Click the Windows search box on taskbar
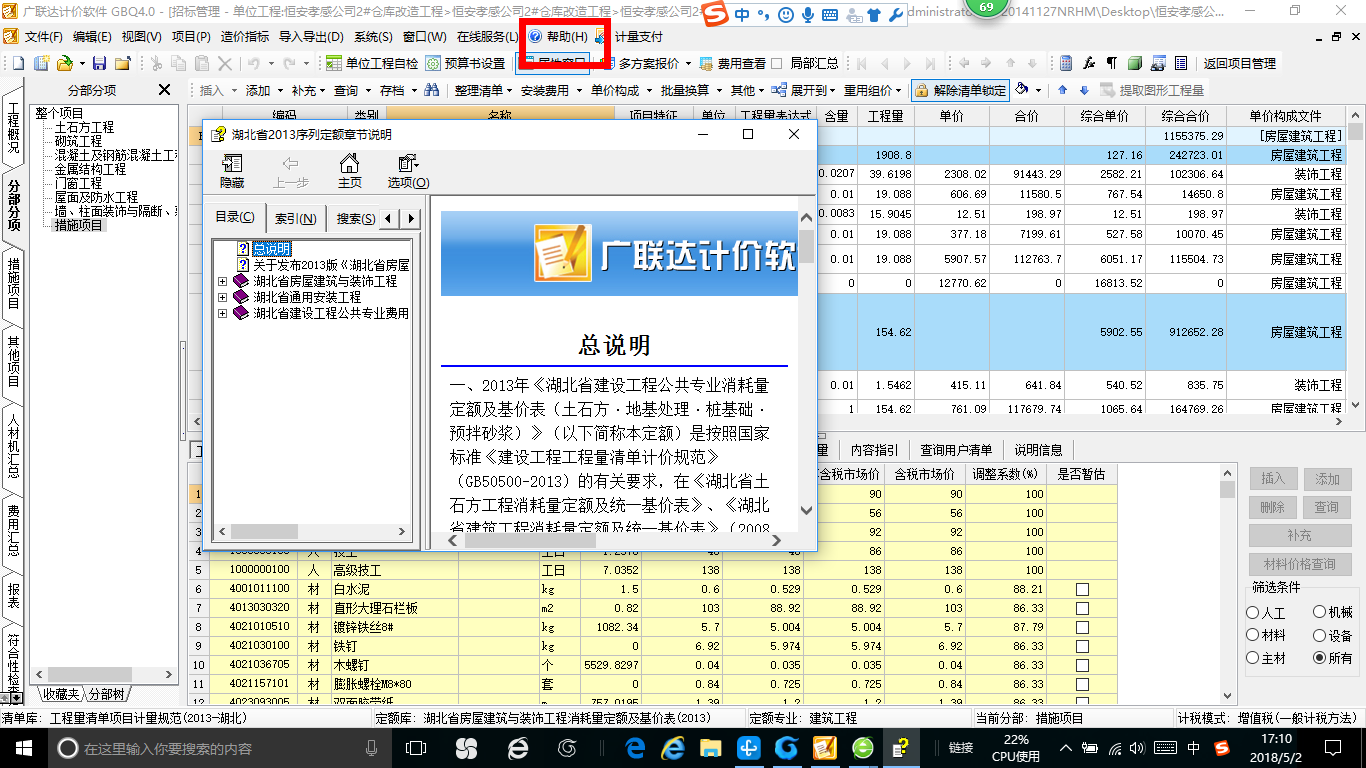This screenshot has height=768, width=1366. 218,748
